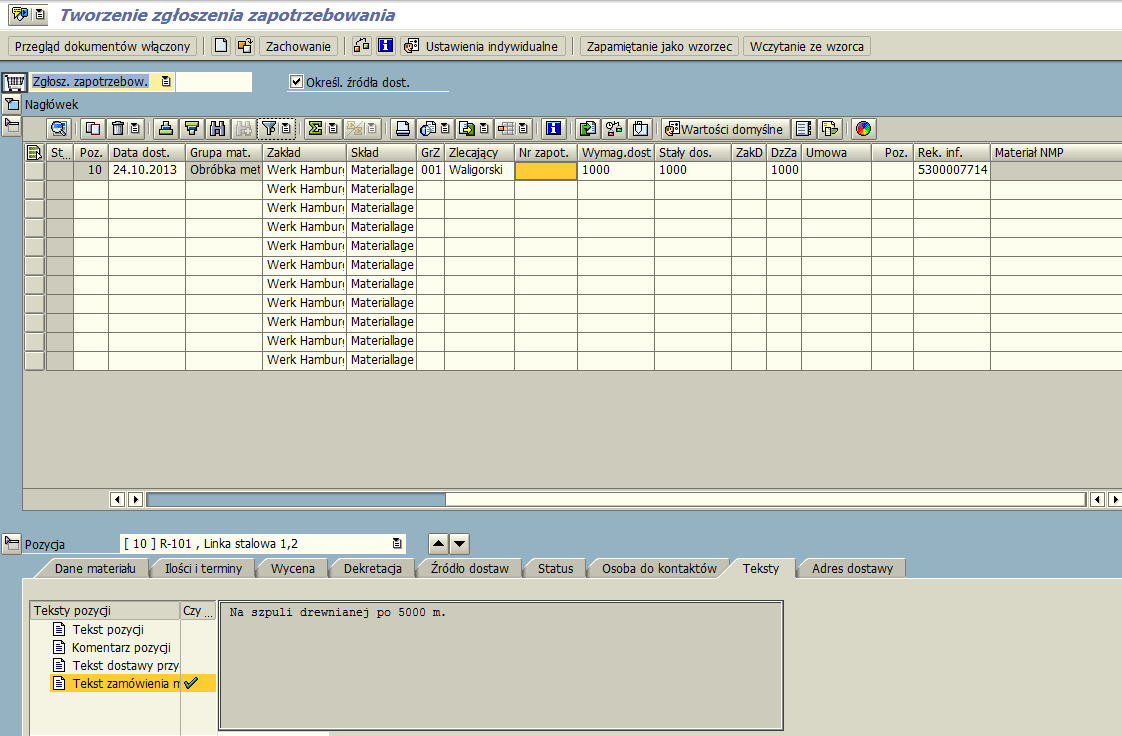Open the layout icon dropdown arrow

coord(523,129)
